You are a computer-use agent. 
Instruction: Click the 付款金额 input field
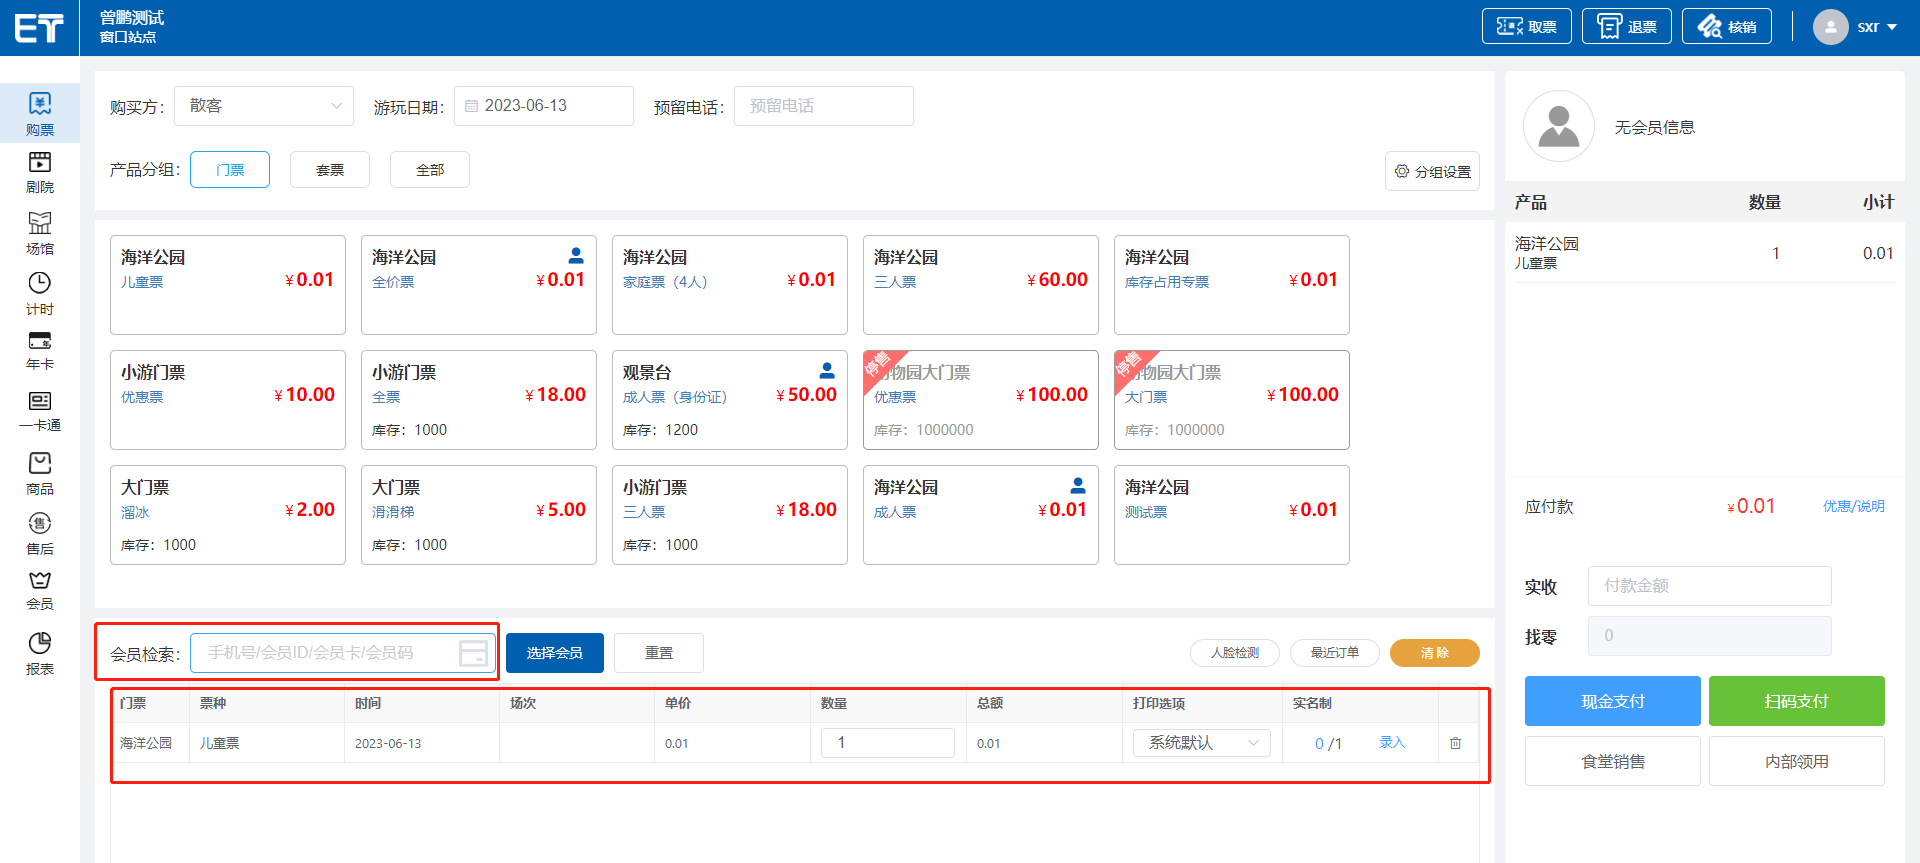tap(1709, 586)
